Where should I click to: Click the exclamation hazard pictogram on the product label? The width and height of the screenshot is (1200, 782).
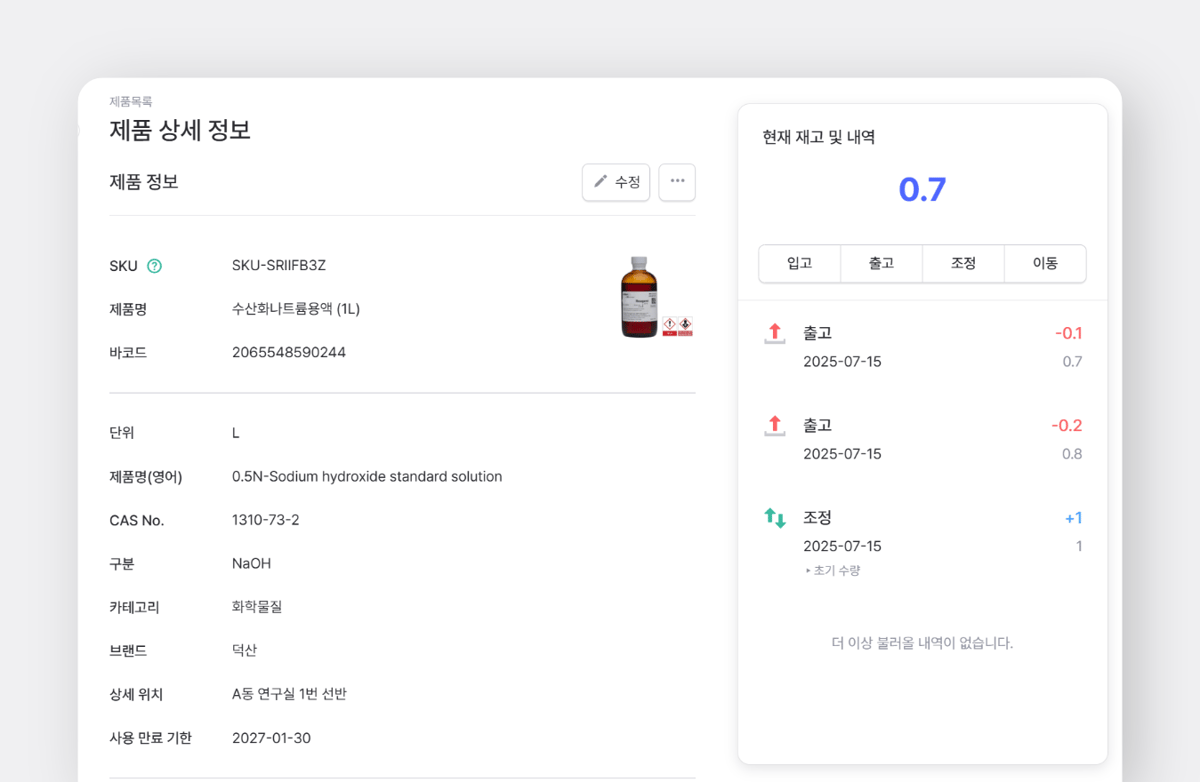[669, 324]
